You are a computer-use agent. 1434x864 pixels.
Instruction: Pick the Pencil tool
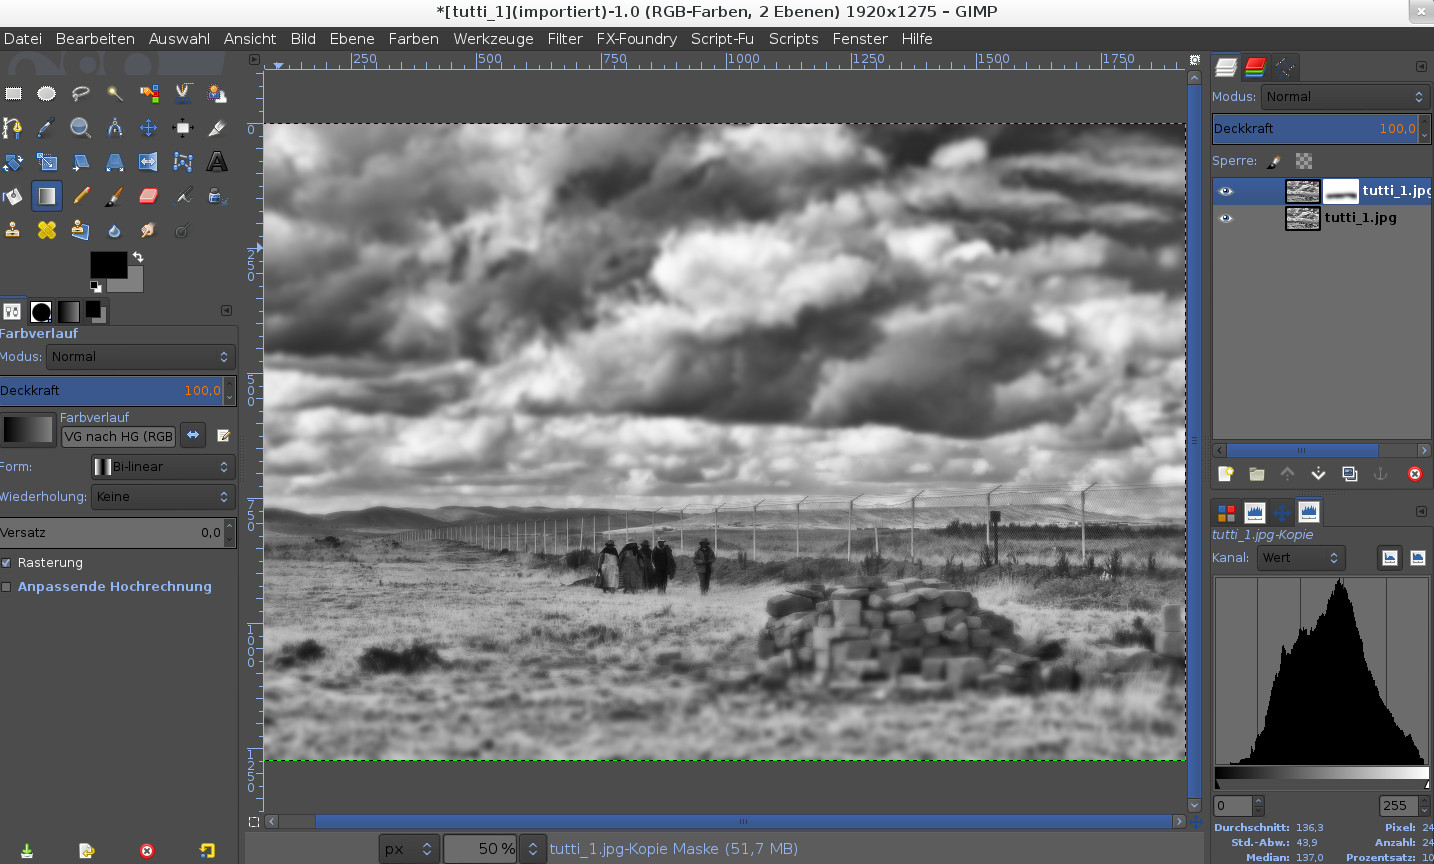(x=81, y=196)
